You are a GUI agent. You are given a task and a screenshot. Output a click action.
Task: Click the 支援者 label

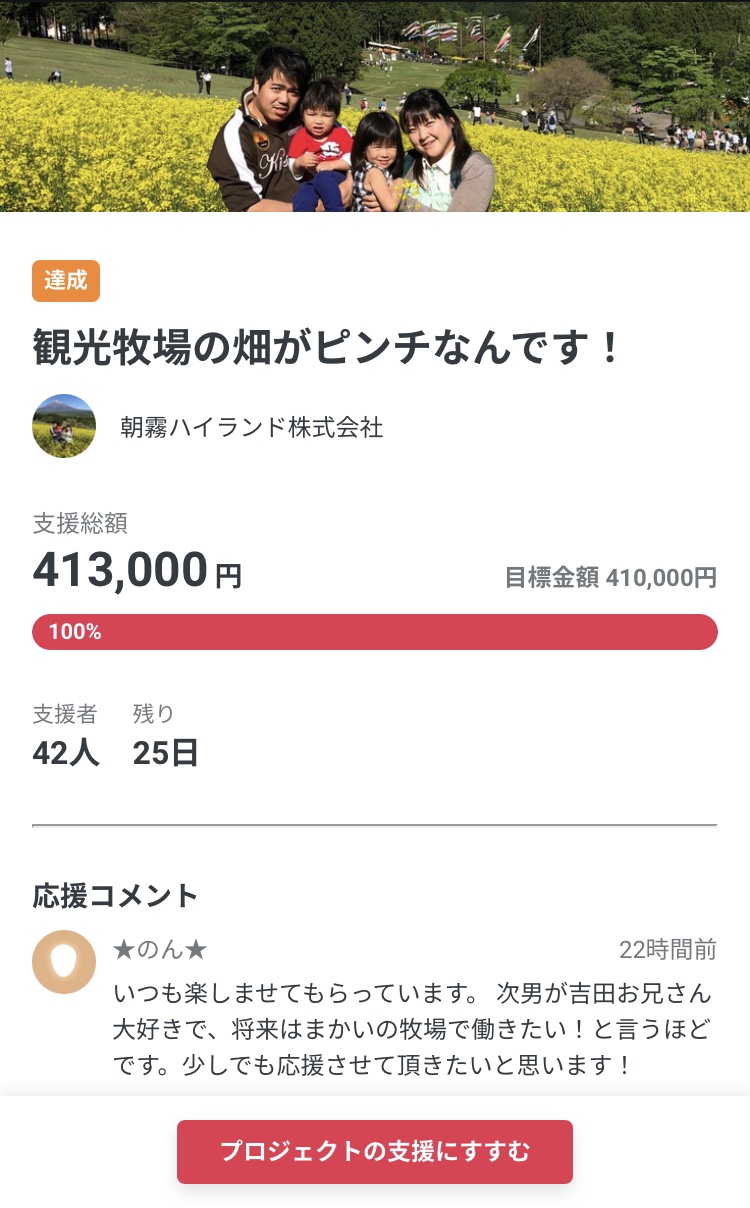click(x=65, y=714)
